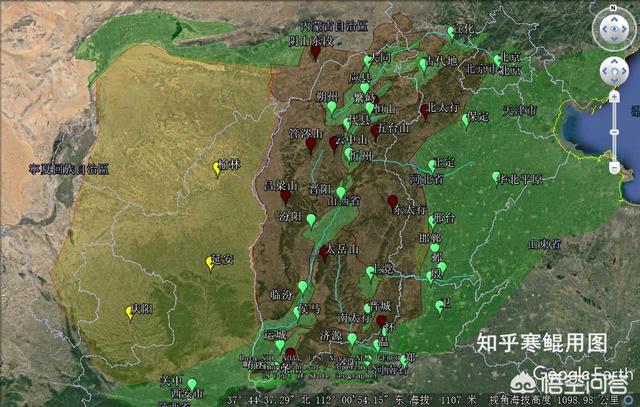Select the 侯马 green placemark pin
This screenshot has width=640, height=407.
[297, 313]
